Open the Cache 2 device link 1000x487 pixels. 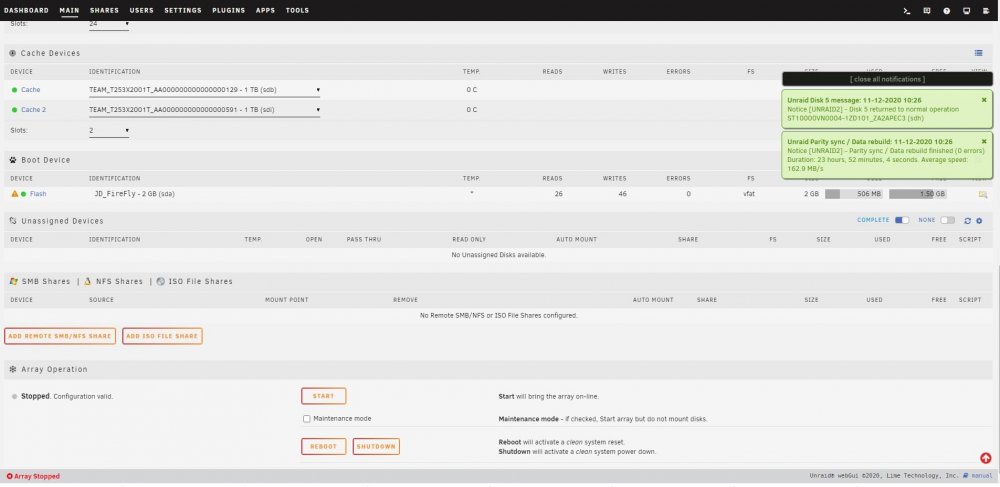[34, 110]
